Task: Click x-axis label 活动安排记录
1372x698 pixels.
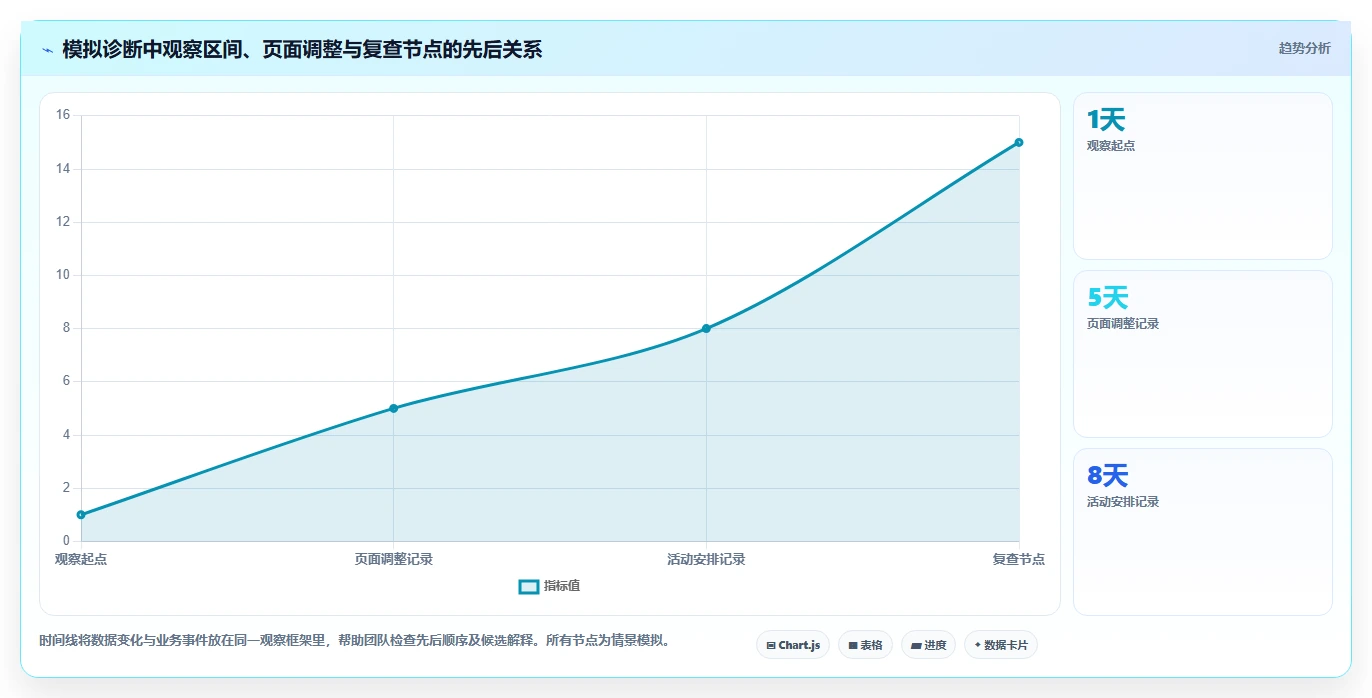Action: click(706, 559)
